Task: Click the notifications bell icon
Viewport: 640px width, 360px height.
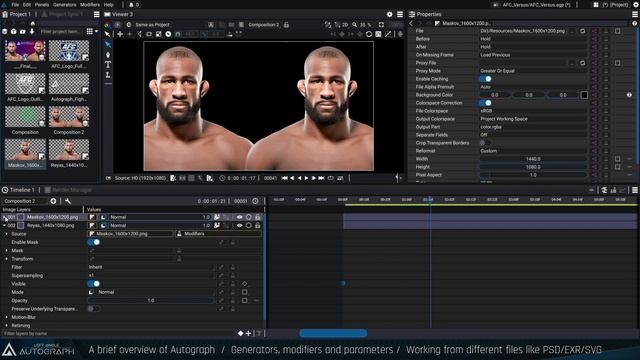Action: click(131, 4)
